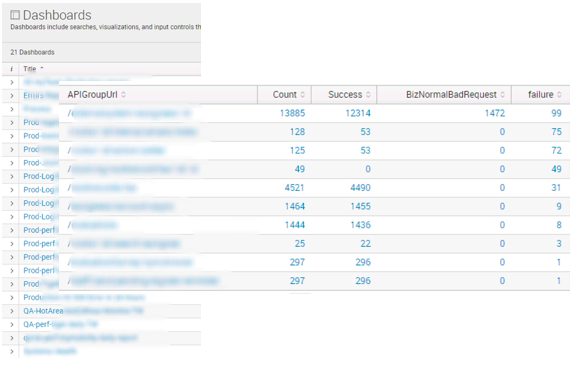Toggle Title column sort caret
The height and width of the screenshot is (367, 574).
42,68
